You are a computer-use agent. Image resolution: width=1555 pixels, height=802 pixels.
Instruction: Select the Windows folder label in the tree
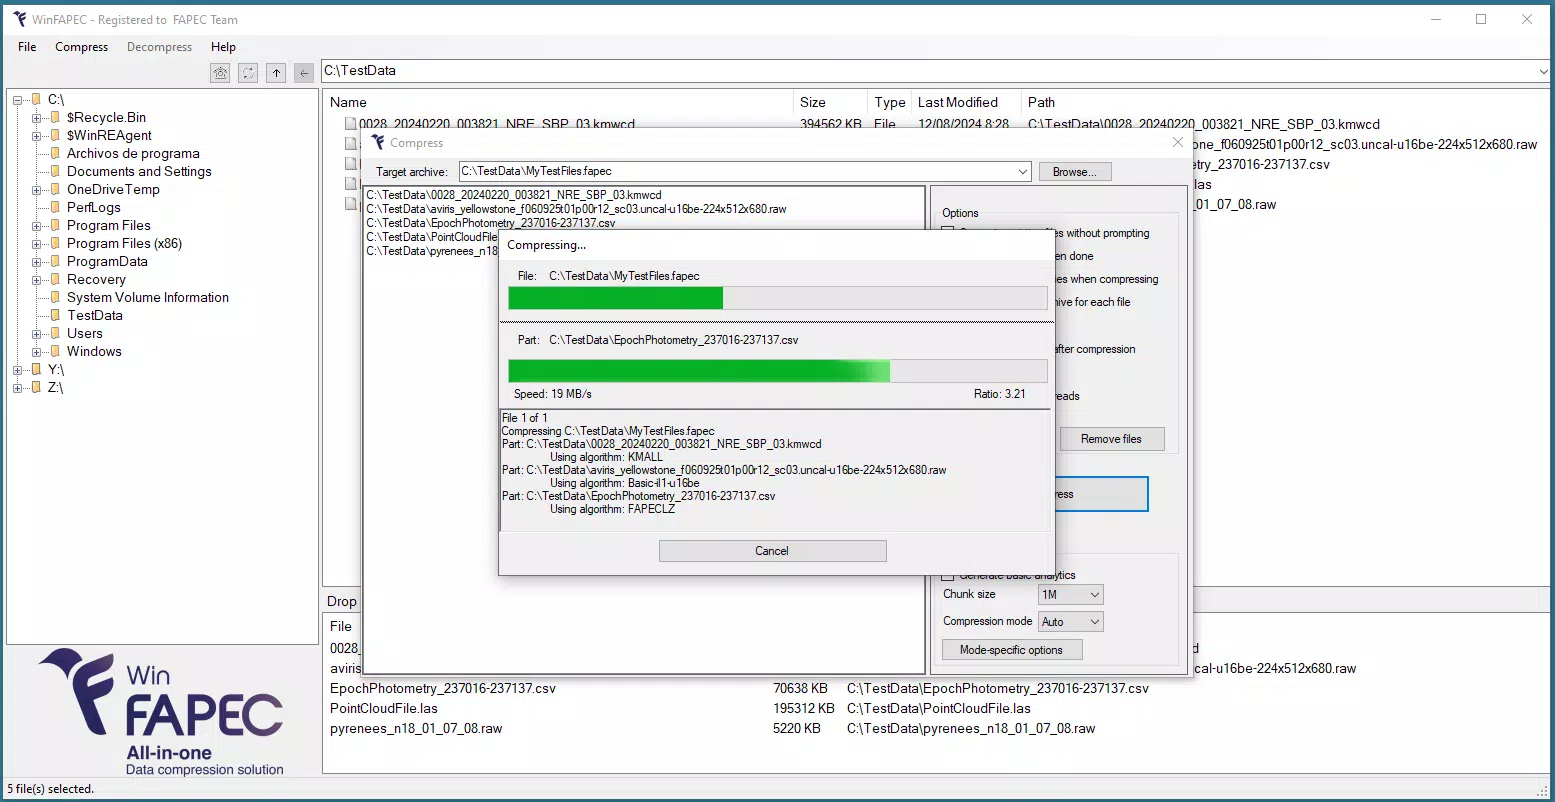94,351
